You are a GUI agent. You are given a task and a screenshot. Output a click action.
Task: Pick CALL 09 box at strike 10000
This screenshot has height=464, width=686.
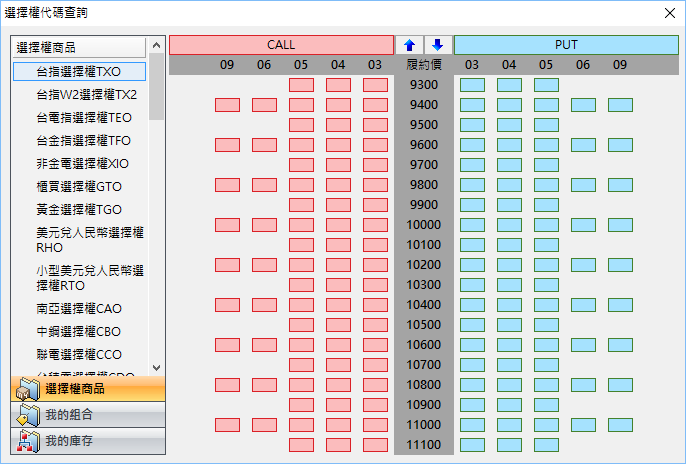click(x=228, y=225)
